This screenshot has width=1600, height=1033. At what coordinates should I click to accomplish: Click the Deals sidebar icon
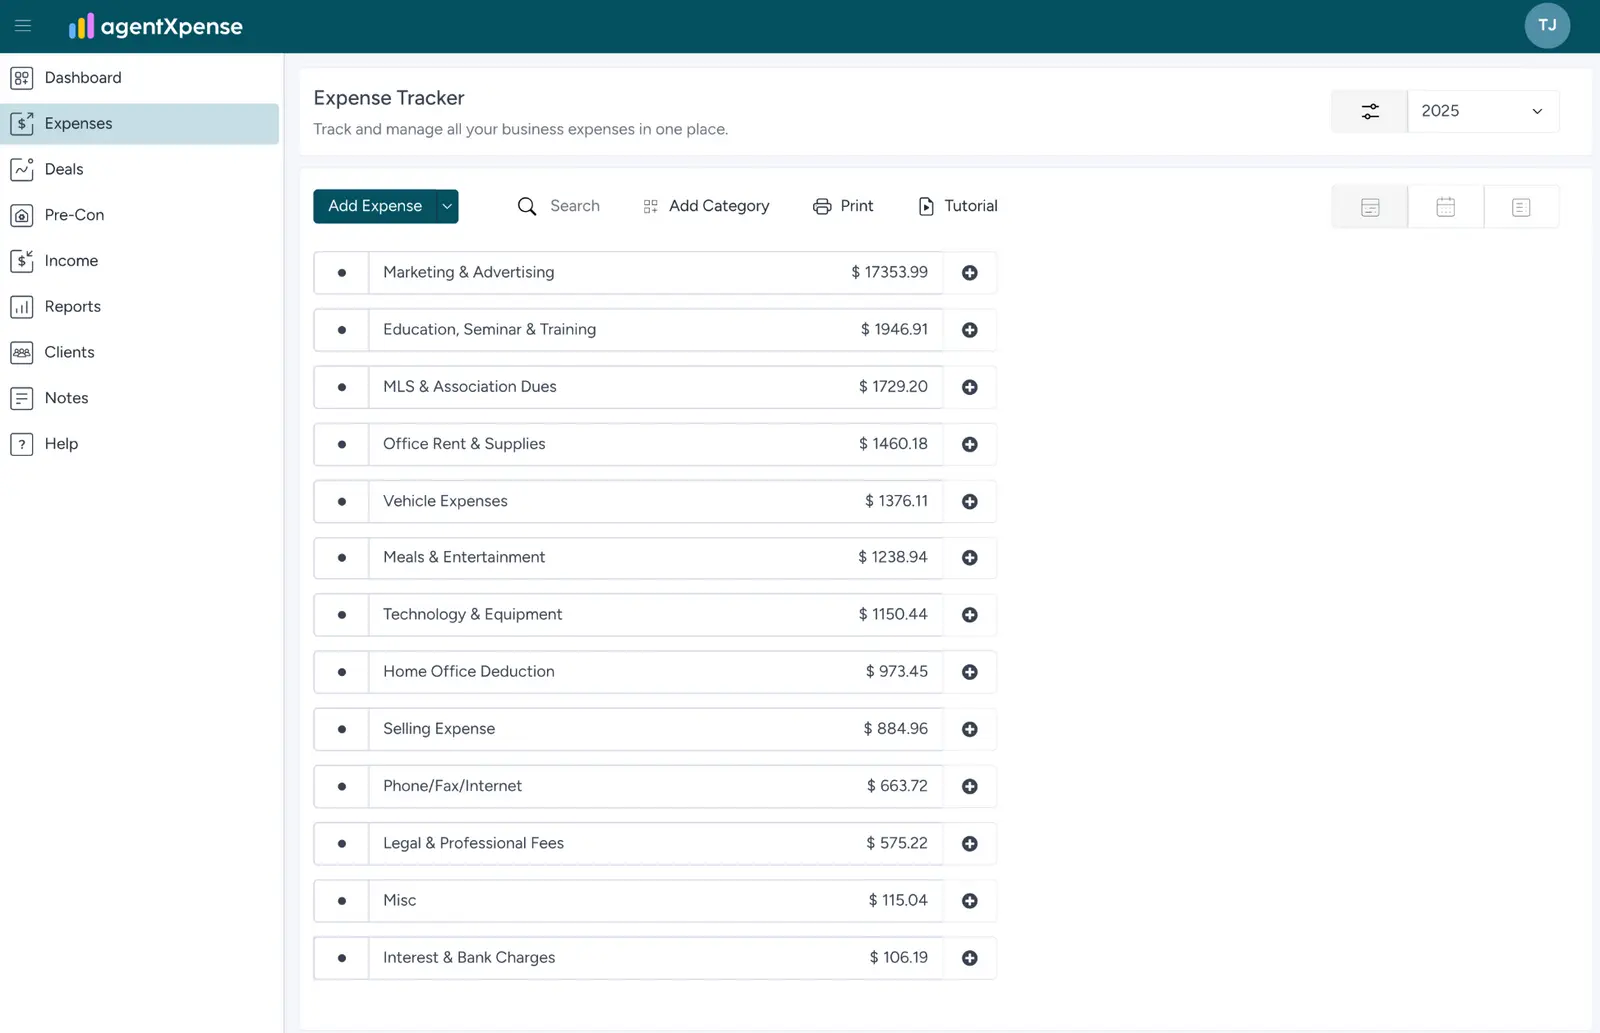[22, 169]
